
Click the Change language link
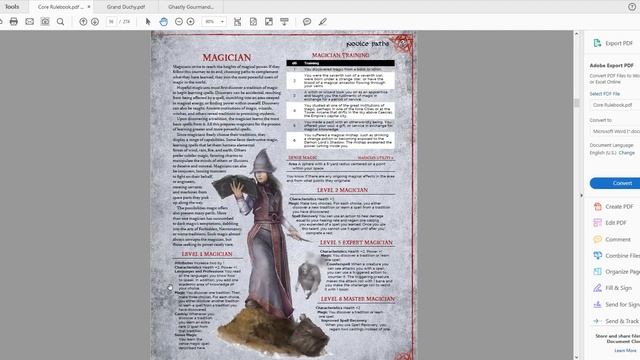pos(627,153)
